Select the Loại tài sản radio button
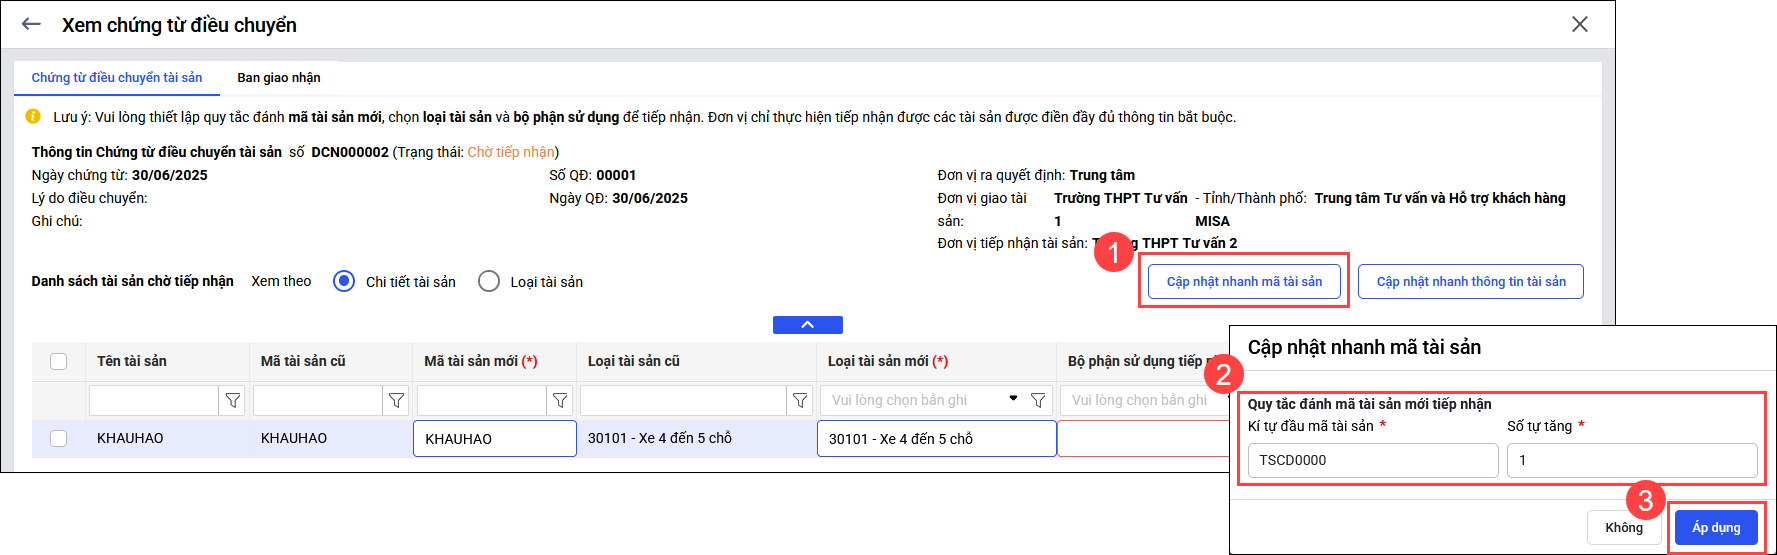This screenshot has width=1777, height=555. pos(489,282)
